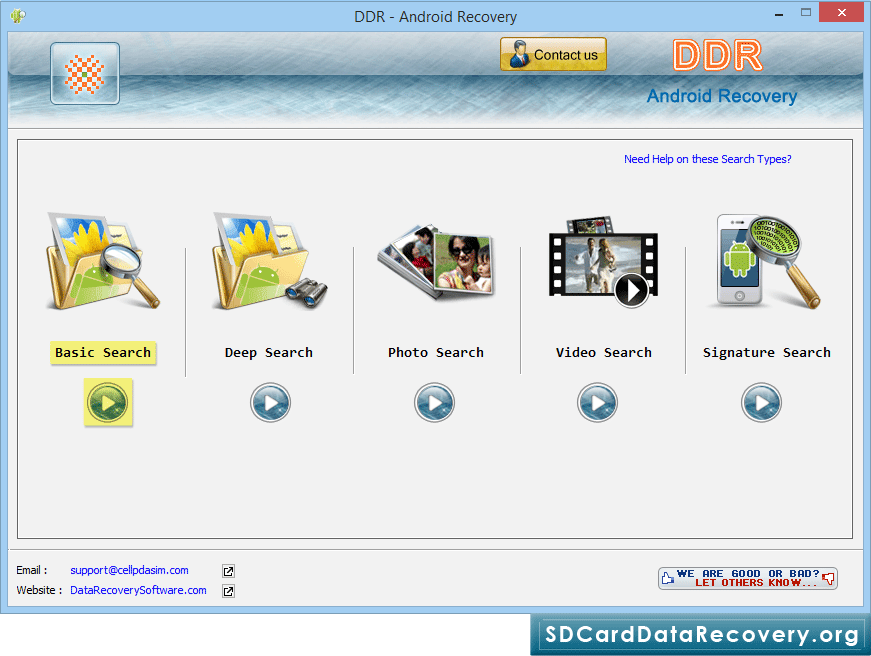This screenshot has height=656, width=871.
Task: Select the Signature Search label
Action: (x=767, y=353)
